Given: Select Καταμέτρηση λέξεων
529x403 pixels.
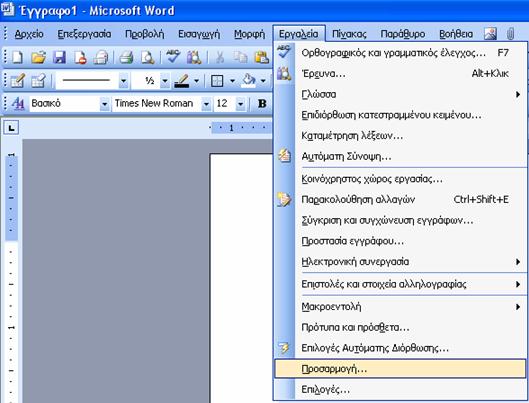Looking at the screenshot, I should pos(400,136).
